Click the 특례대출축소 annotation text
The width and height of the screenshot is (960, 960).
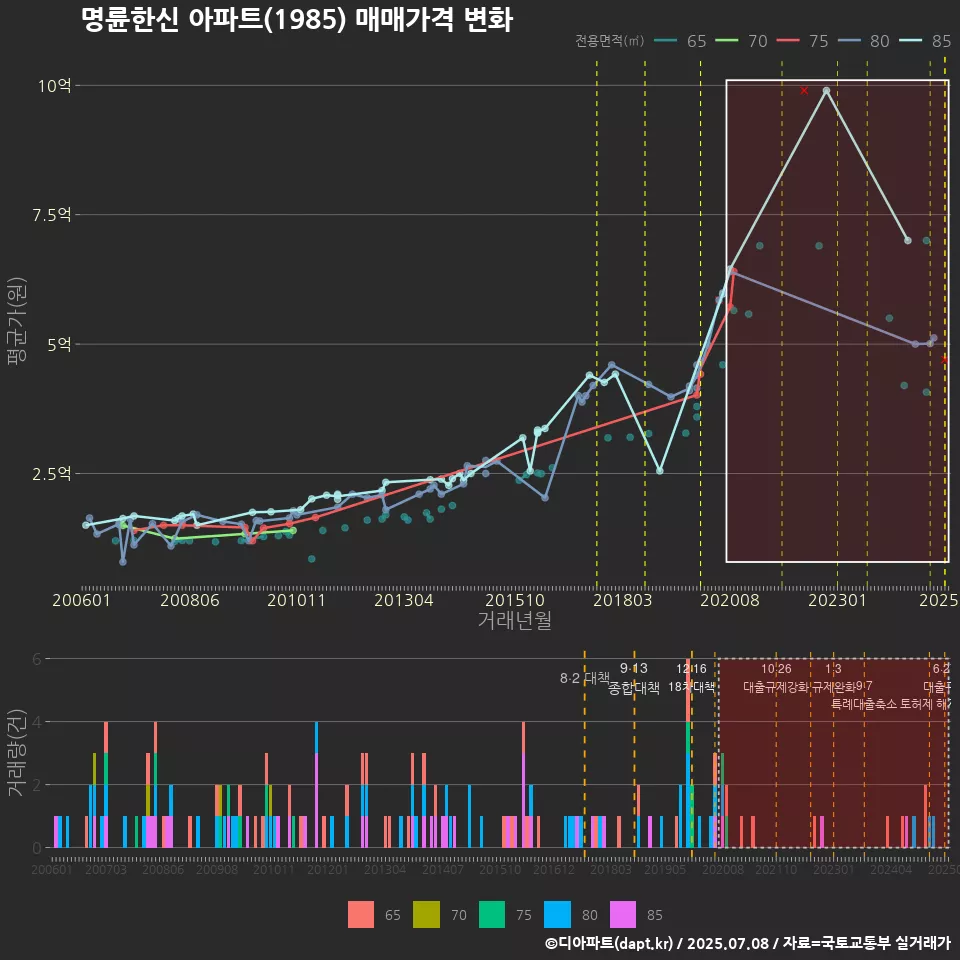pos(864,704)
